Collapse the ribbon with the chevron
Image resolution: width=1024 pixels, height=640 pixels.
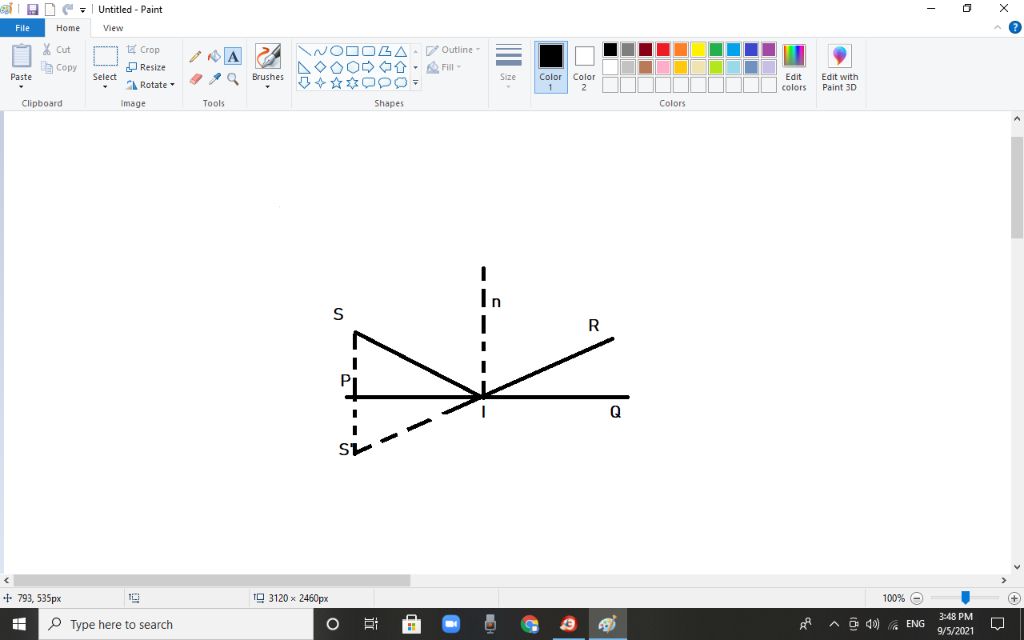pos(997,27)
